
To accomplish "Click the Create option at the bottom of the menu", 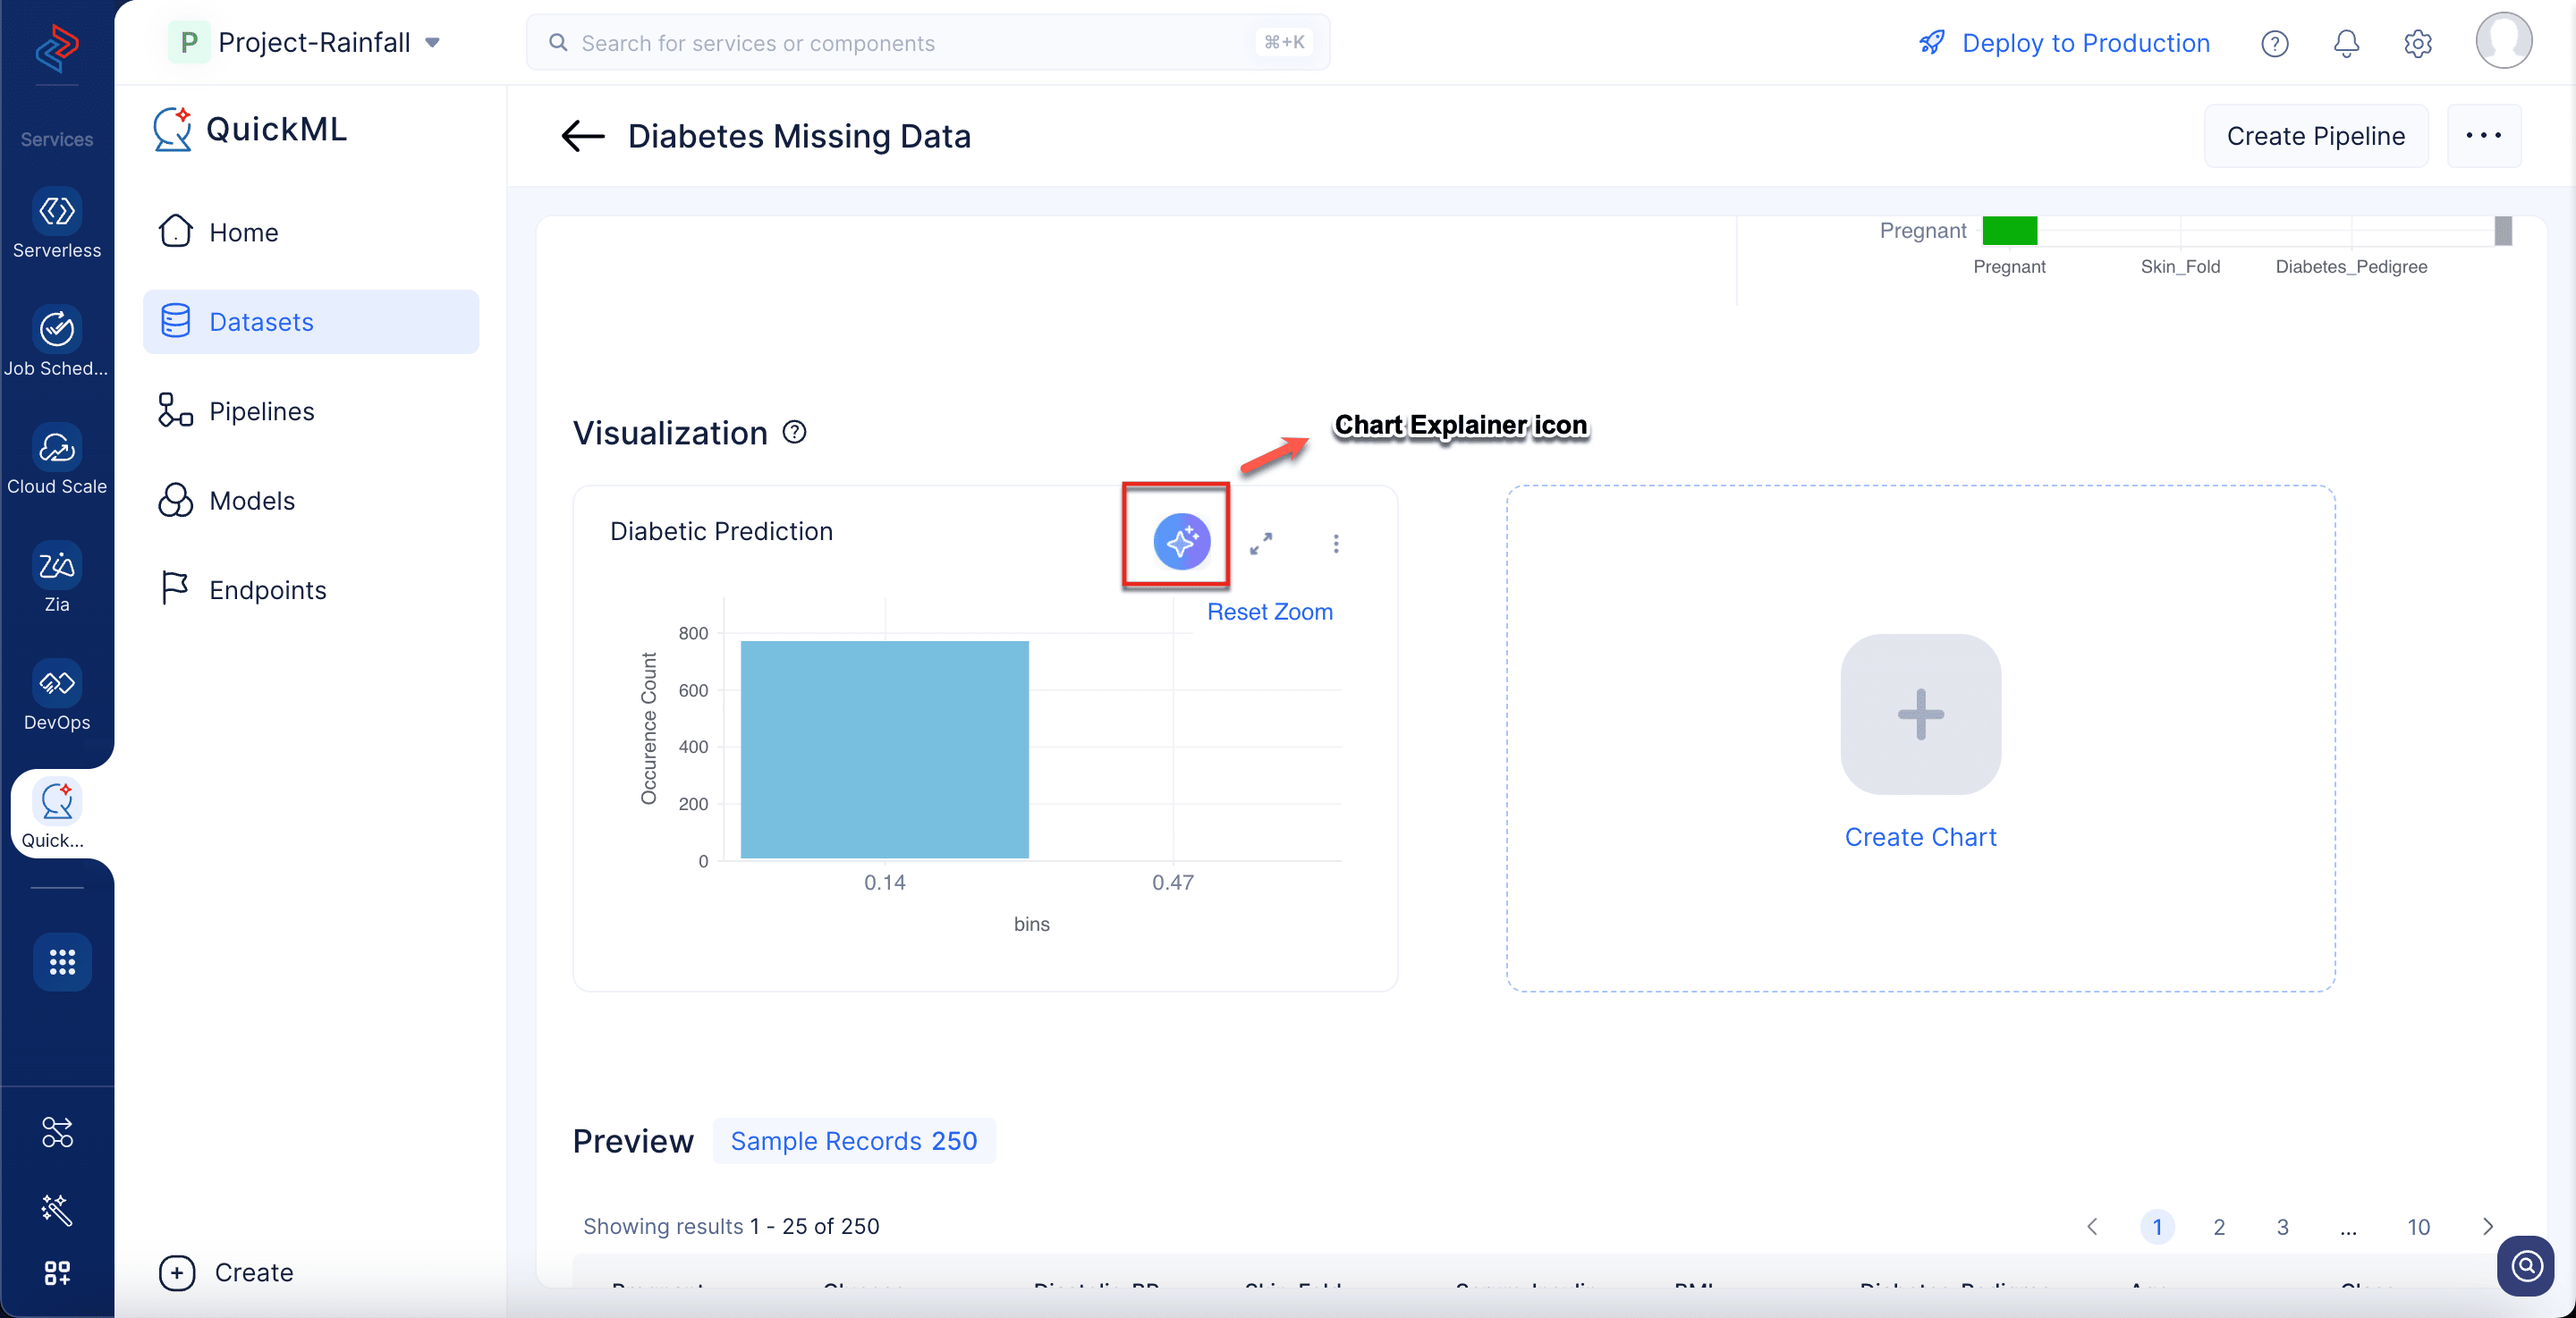I will (x=227, y=1272).
